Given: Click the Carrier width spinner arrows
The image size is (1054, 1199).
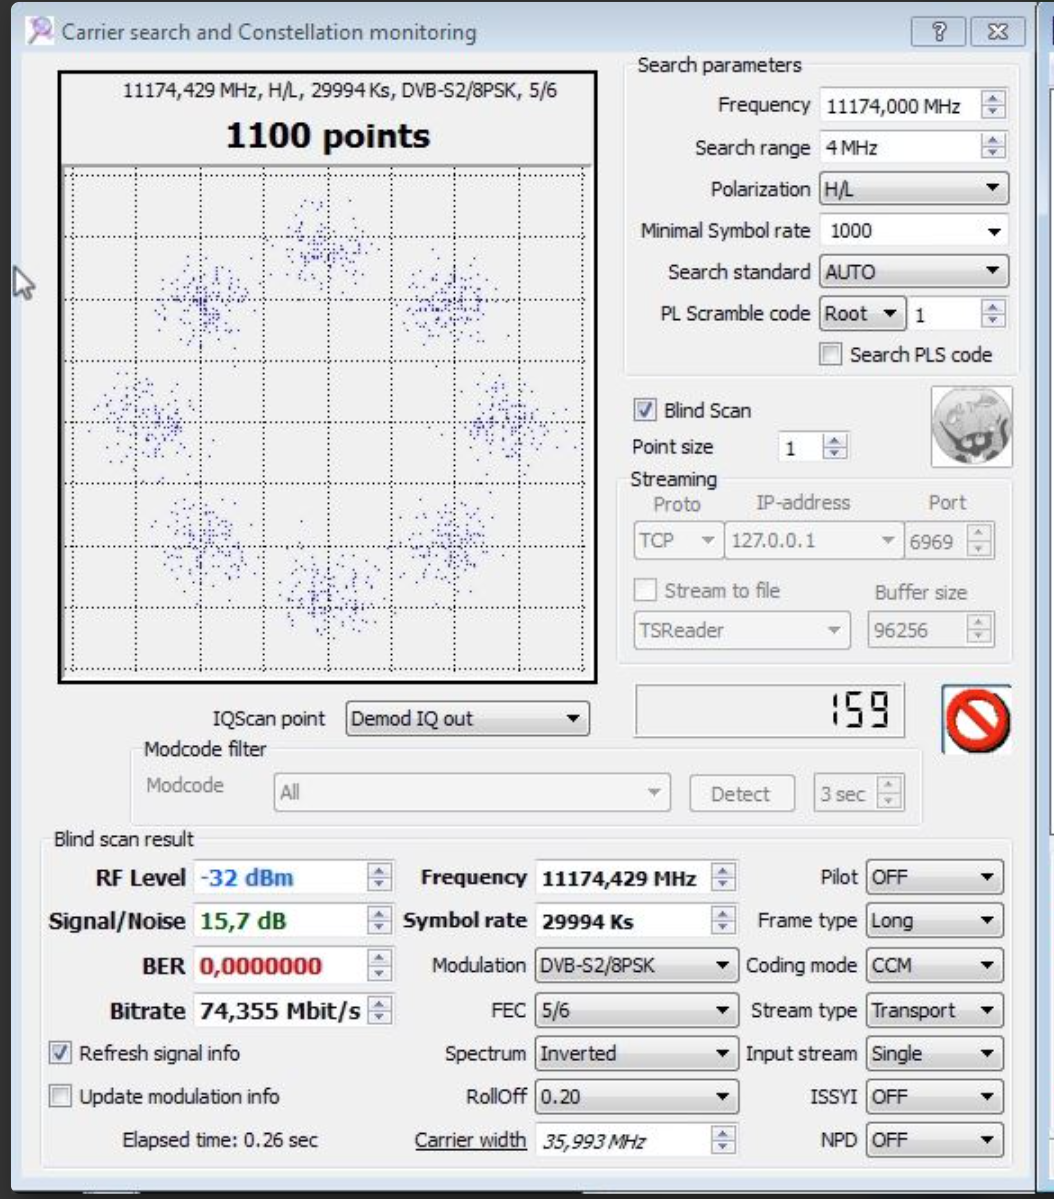Looking at the screenshot, I should 723,1139.
